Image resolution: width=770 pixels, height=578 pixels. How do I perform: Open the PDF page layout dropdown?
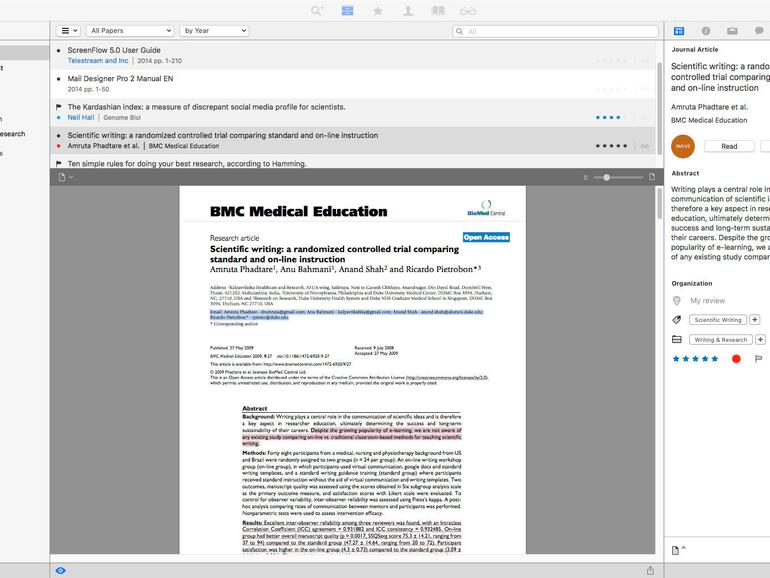tap(65, 177)
